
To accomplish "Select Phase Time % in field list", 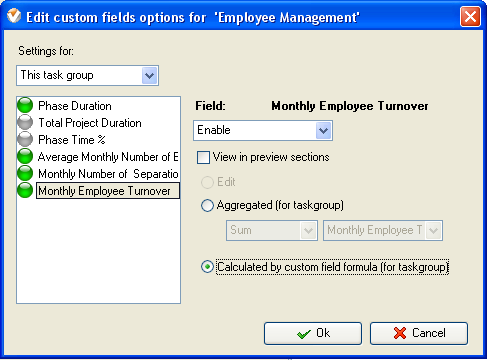I will click(x=72, y=140).
